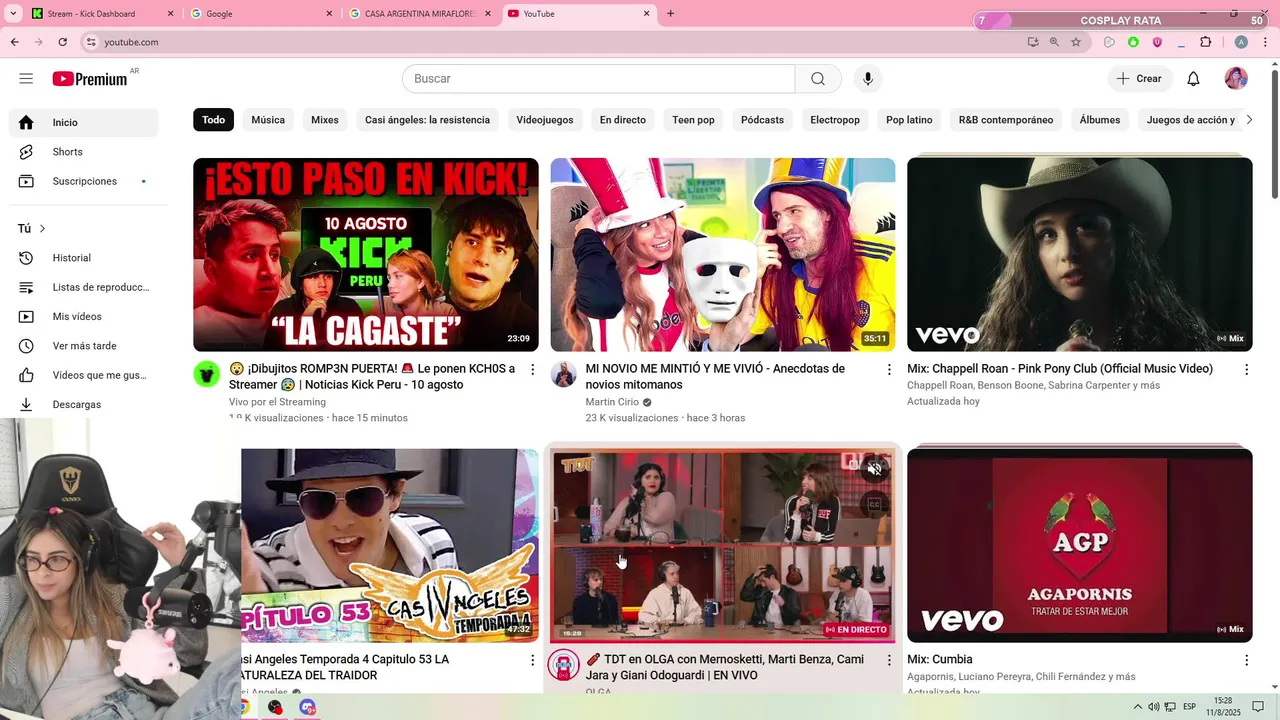Screen dimensions: 1280x720
Task: Open options menu for Dibujitos ROMP3N PUERTA video
Action: click(x=532, y=370)
